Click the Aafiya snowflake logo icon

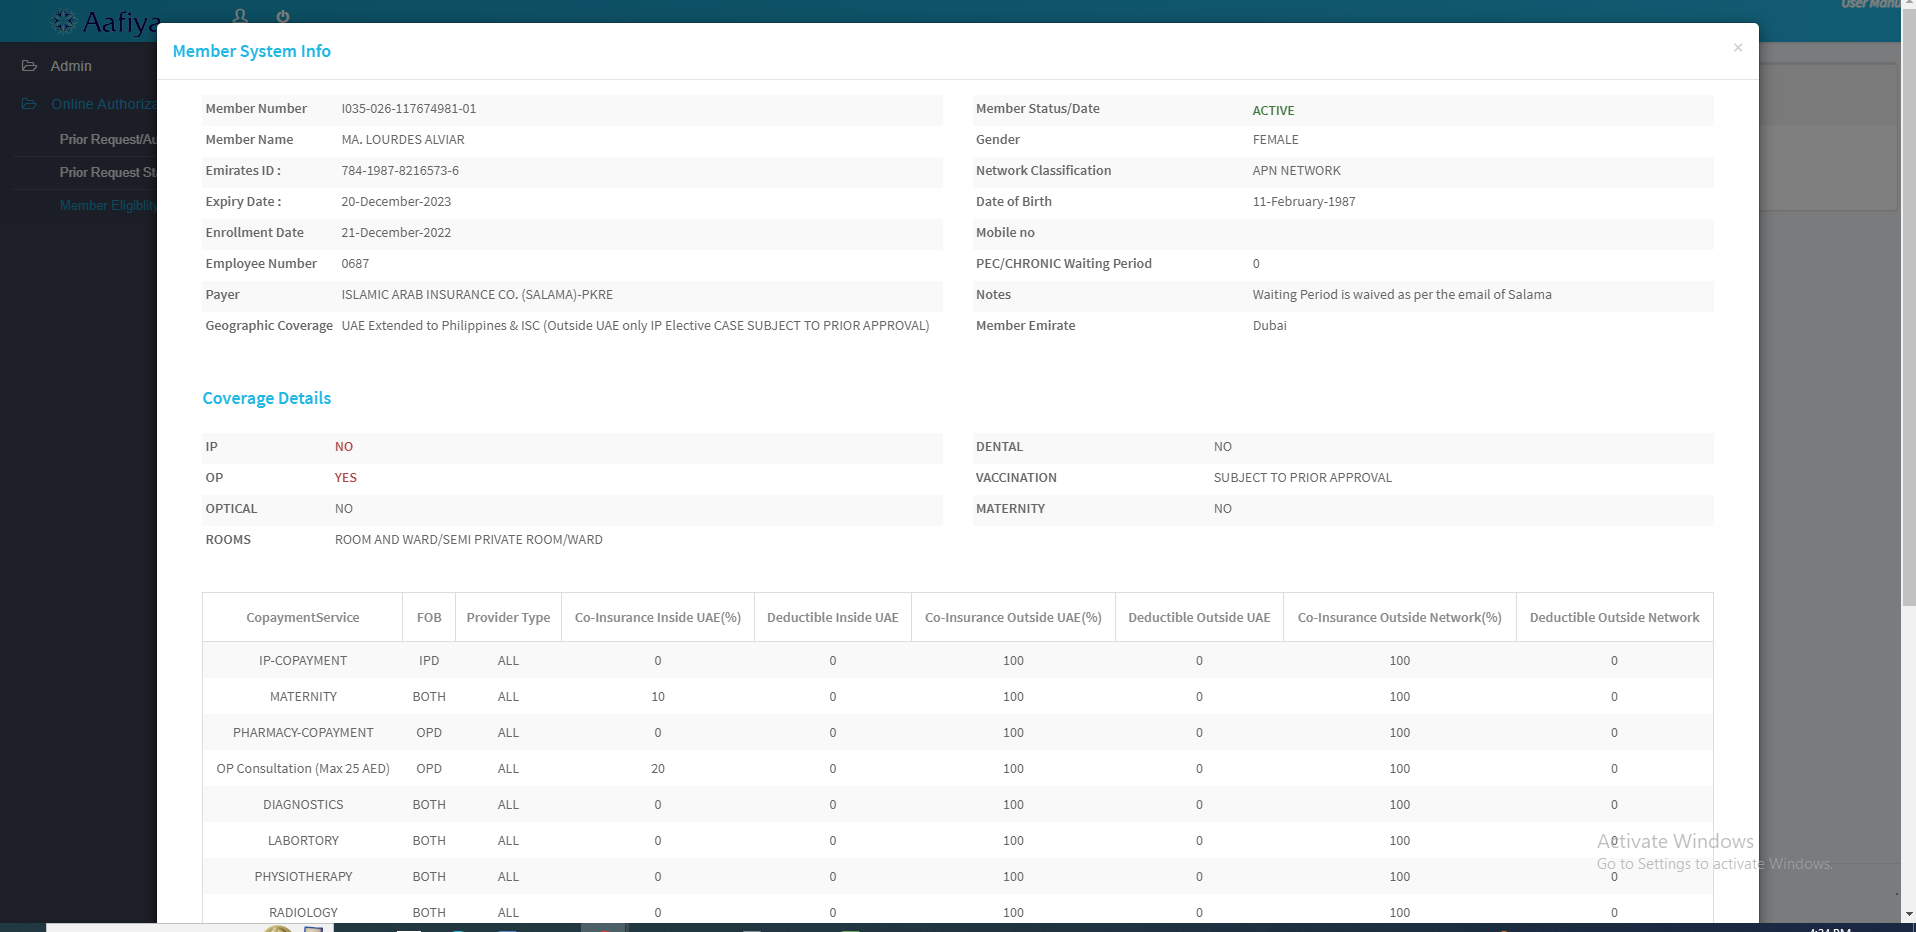pos(64,21)
